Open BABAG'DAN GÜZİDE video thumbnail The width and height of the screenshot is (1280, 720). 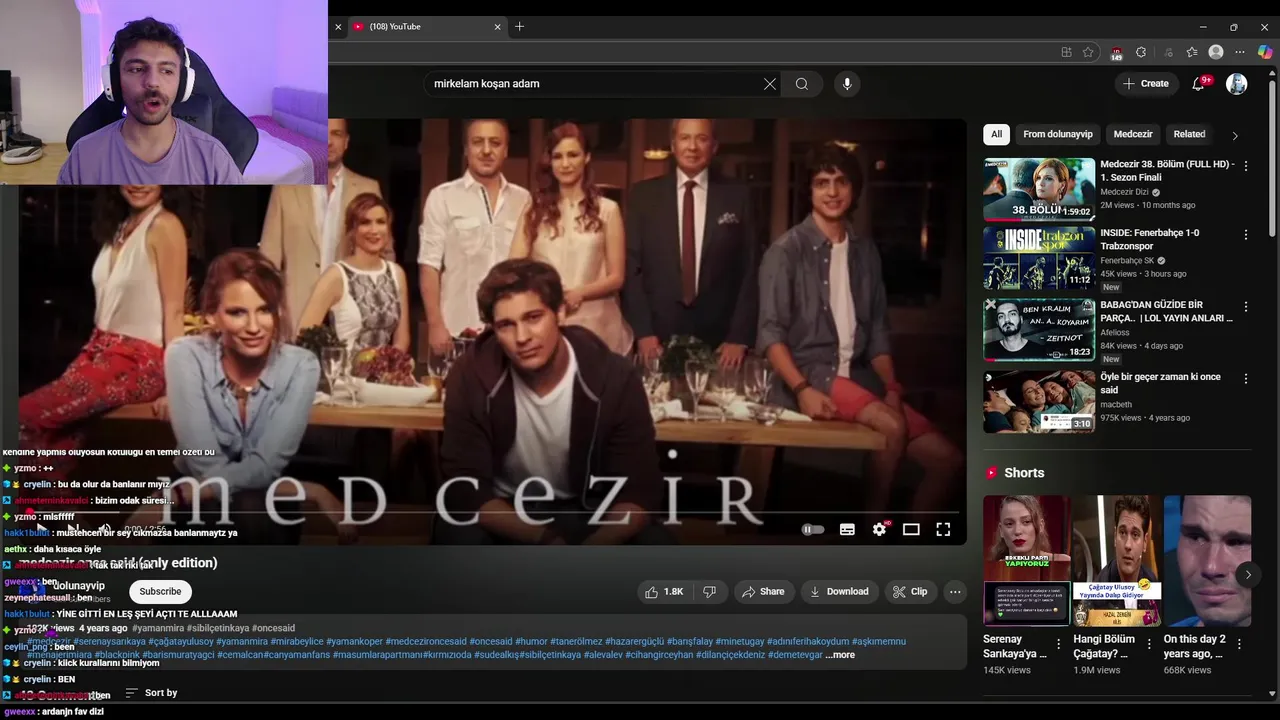point(1039,330)
